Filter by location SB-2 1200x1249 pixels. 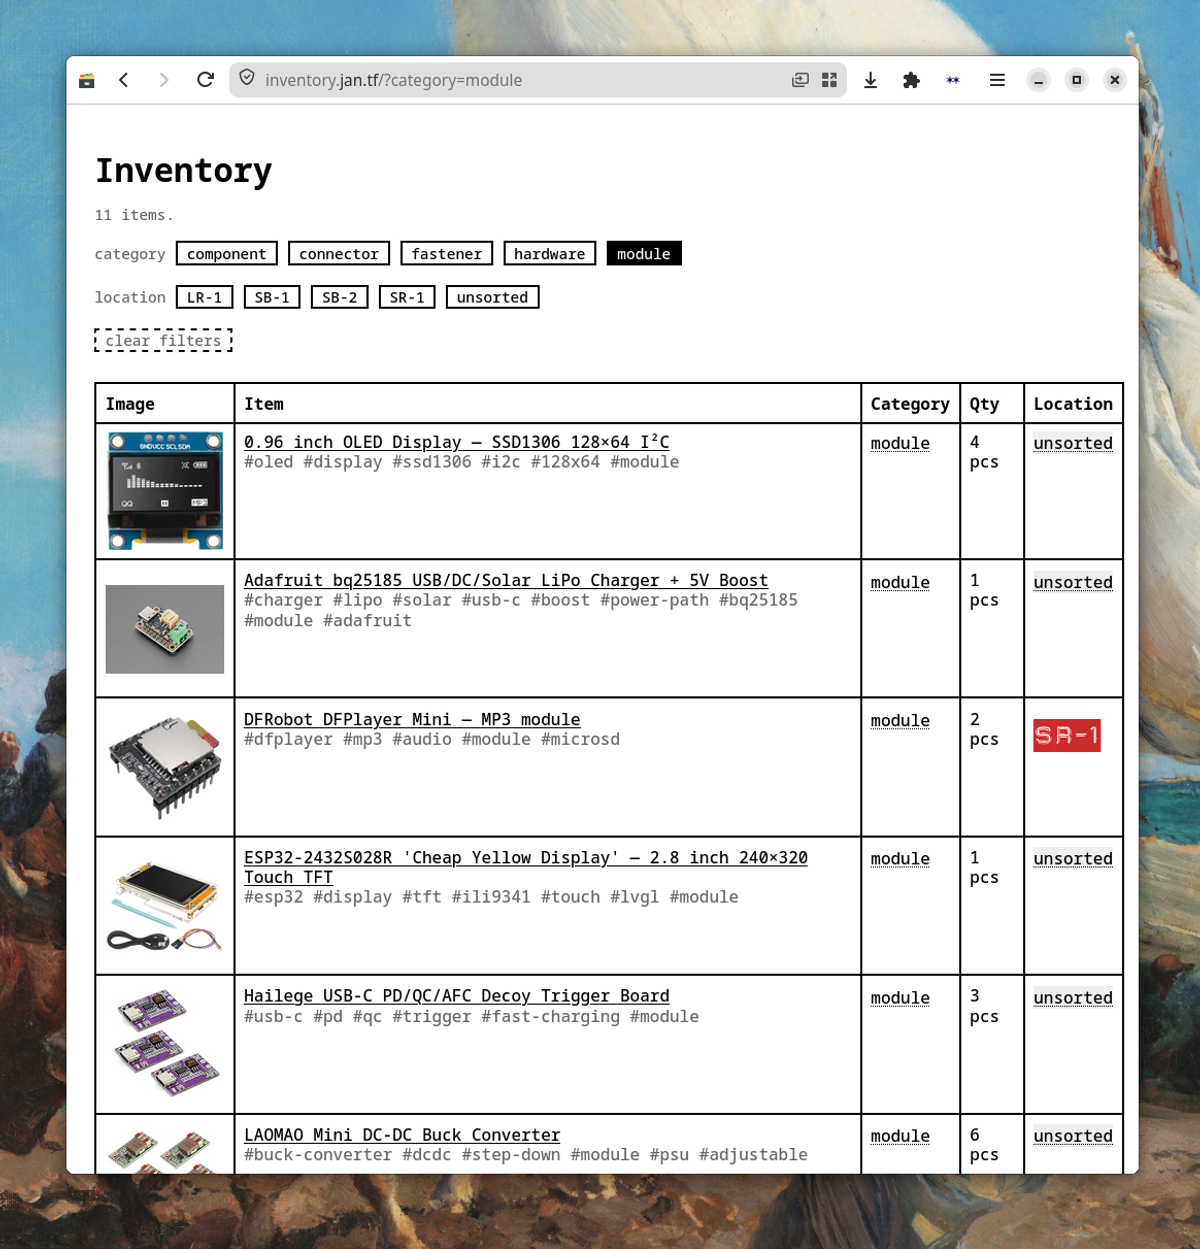340,297
